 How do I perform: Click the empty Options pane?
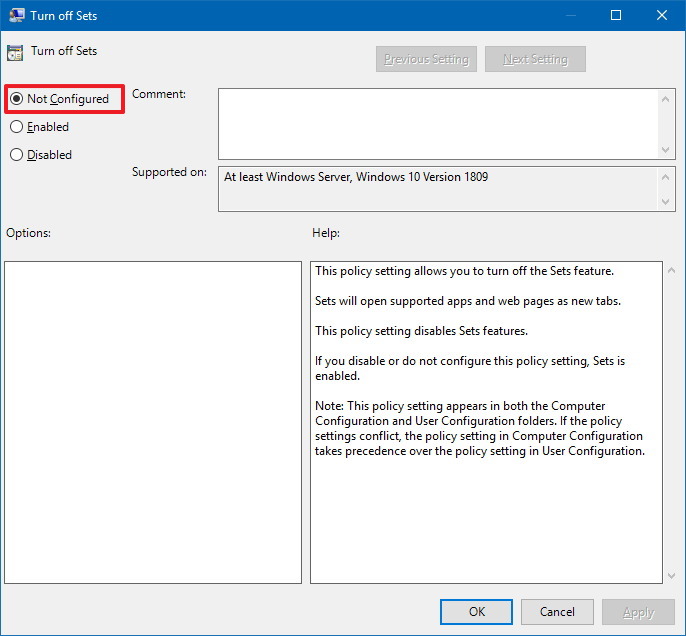coord(153,422)
